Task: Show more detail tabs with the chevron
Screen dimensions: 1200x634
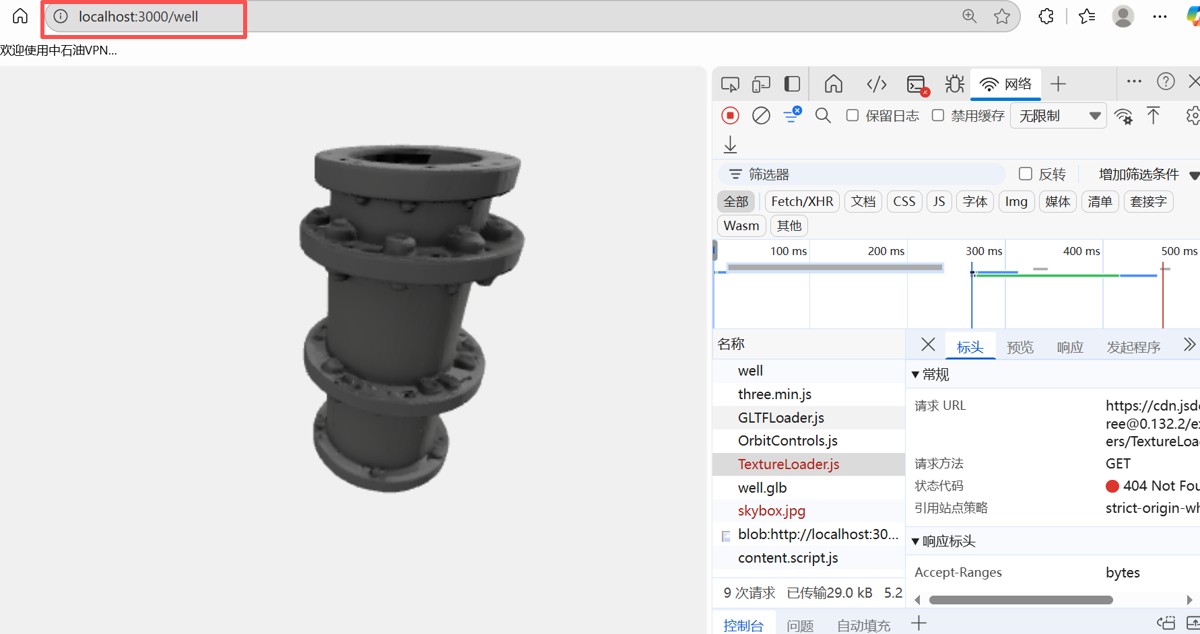Action: (1188, 345)
